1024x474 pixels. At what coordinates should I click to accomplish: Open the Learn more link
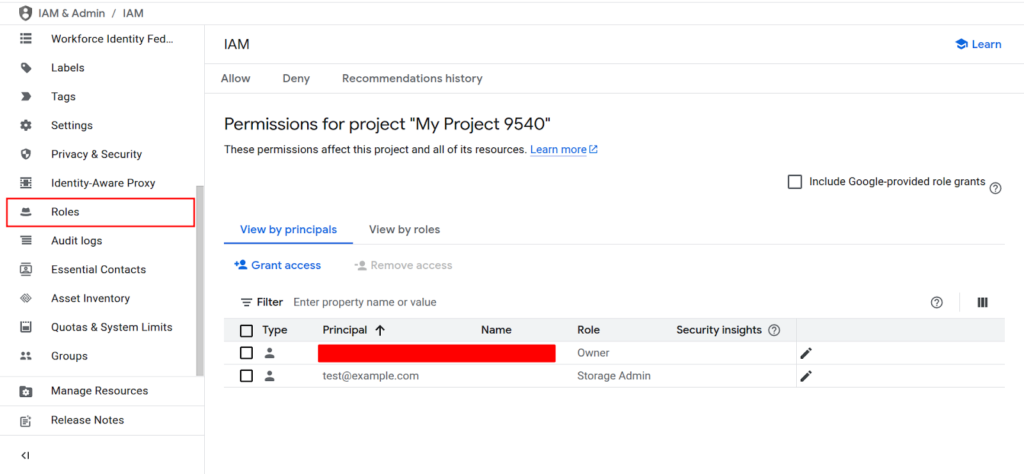tap(564, 150)
